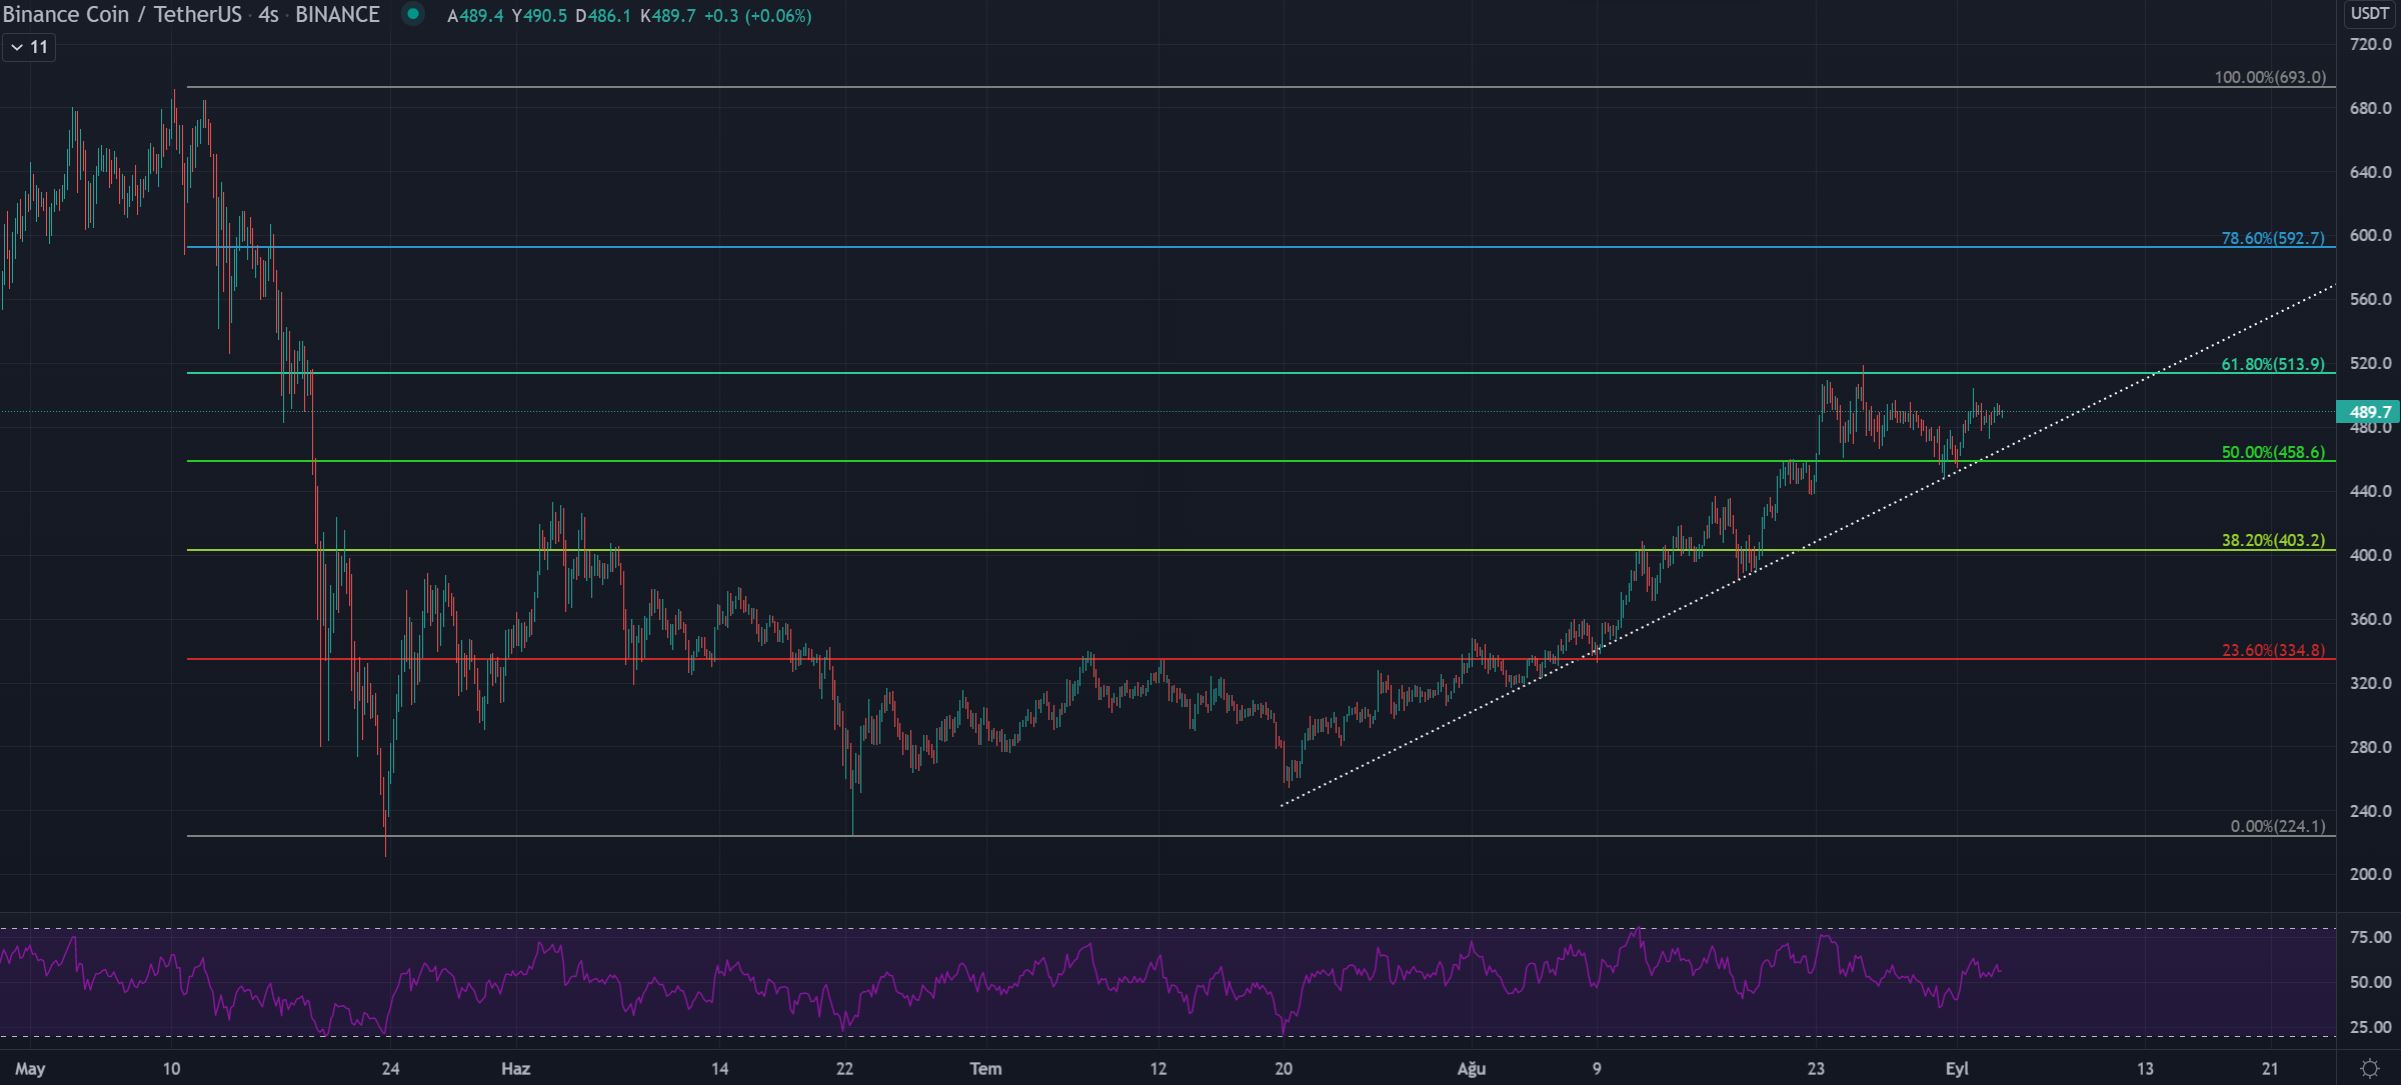Open the USDT currency selector
Screen dimensions: 2401x1085
2369,13
